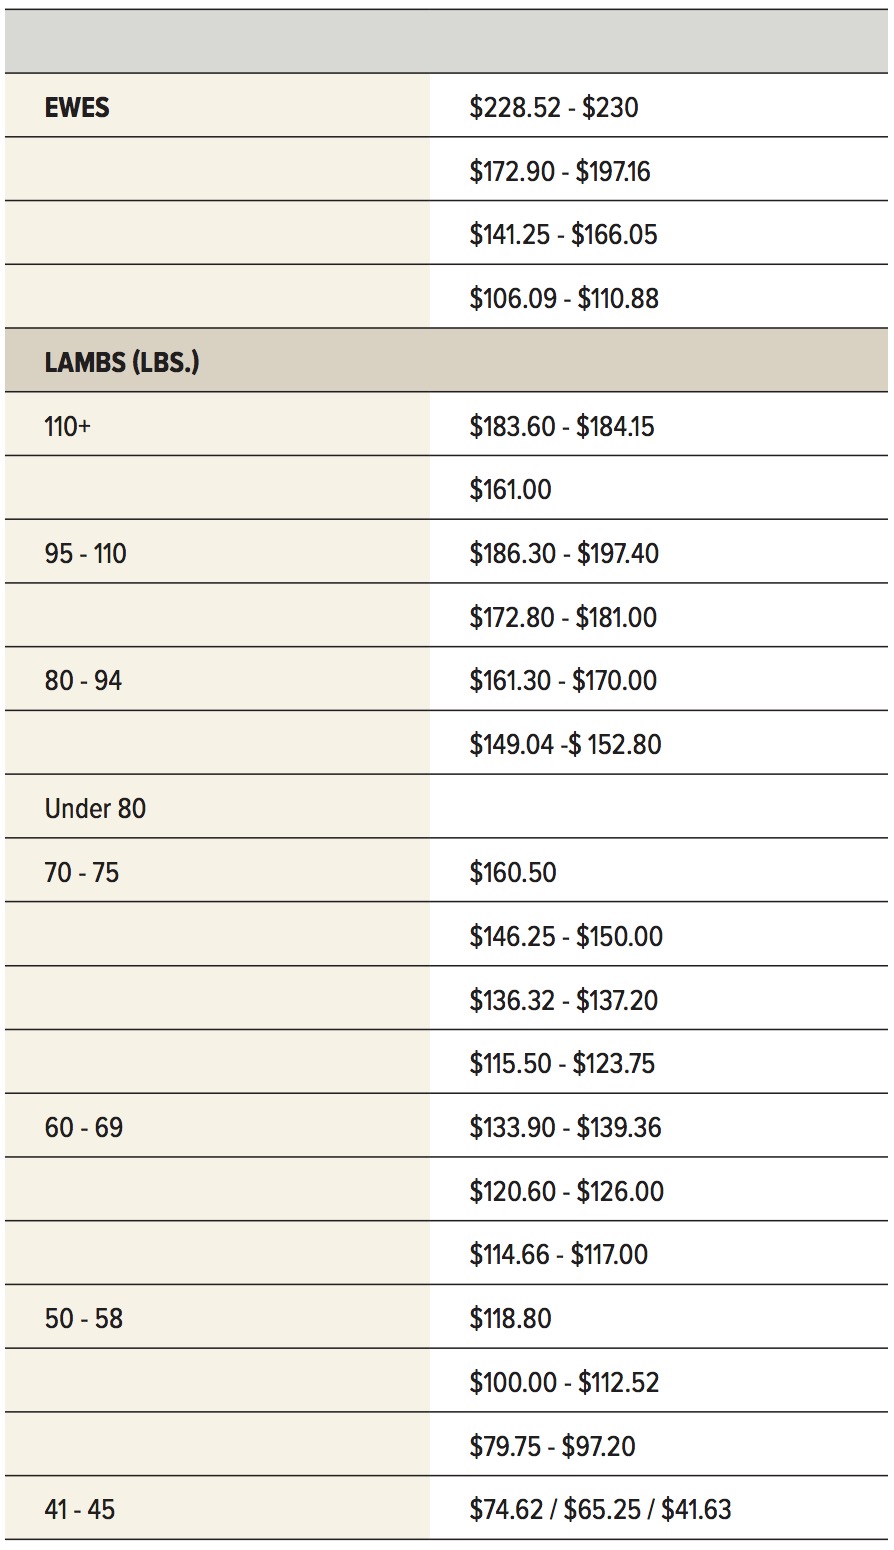Click the 95 - 110 weight label
Screen dimensions: 894x1550
(85, 554)
